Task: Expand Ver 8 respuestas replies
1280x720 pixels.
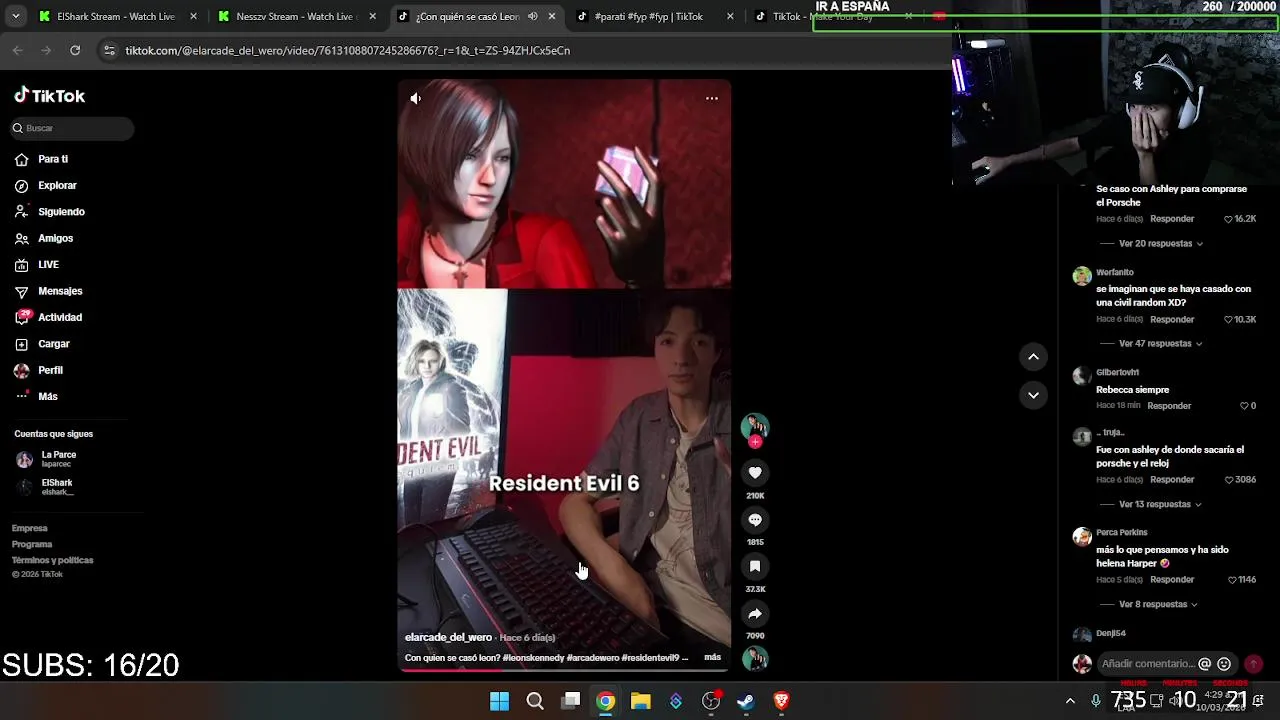Action: pyautogui.click(x=1158, y=605)
